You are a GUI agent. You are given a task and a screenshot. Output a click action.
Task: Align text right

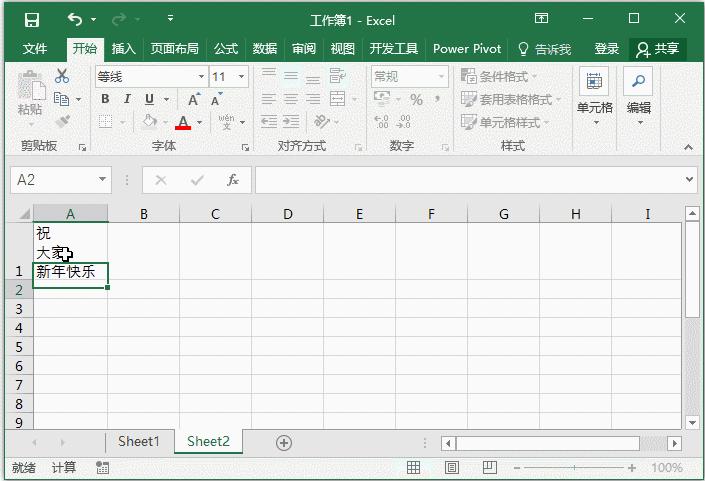coord(313,99)
